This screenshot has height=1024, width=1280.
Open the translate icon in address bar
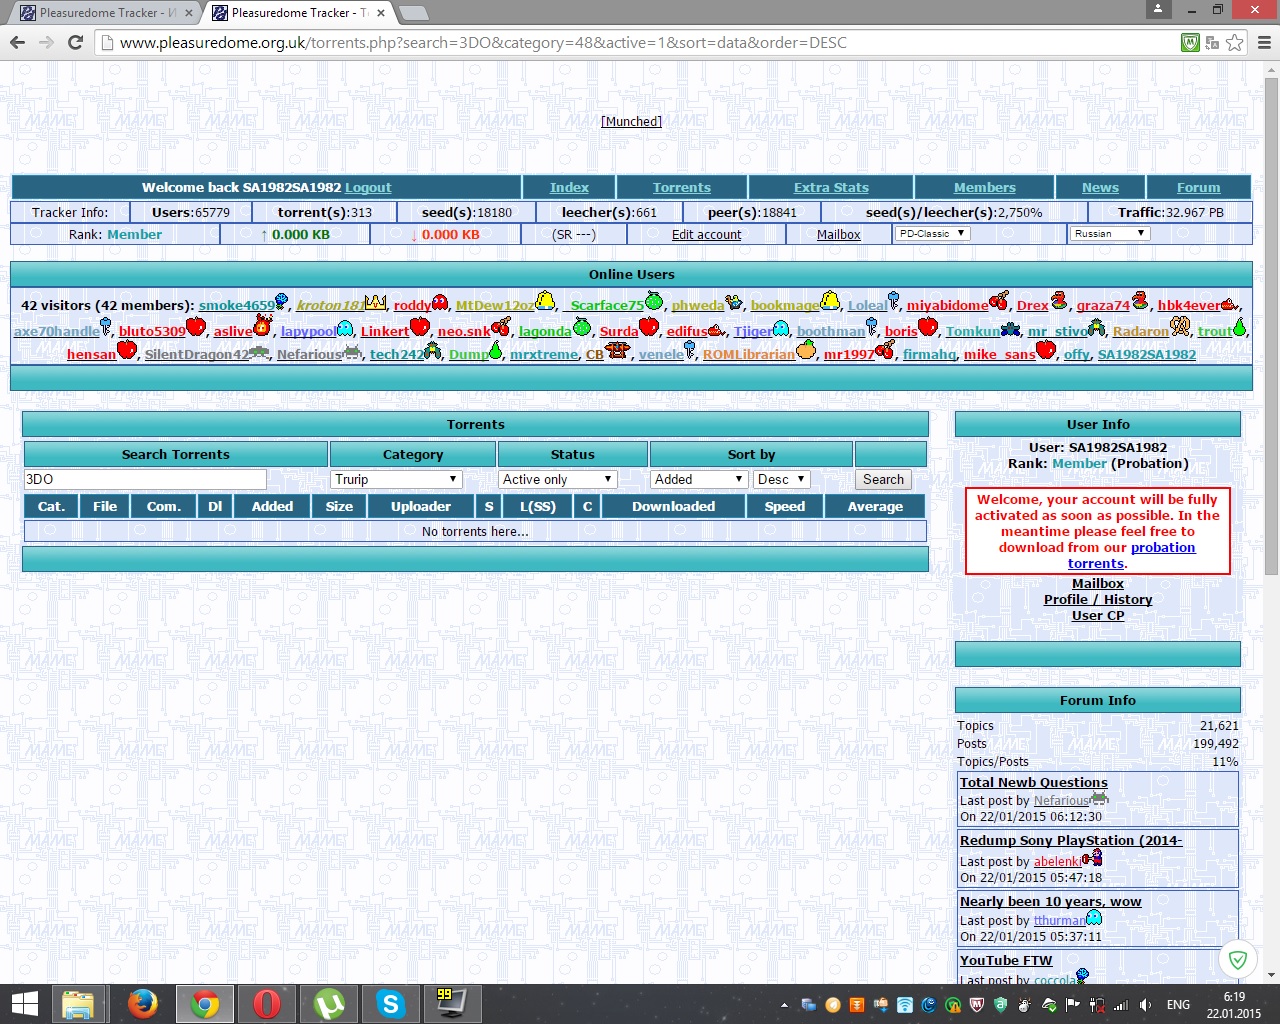1212,42
